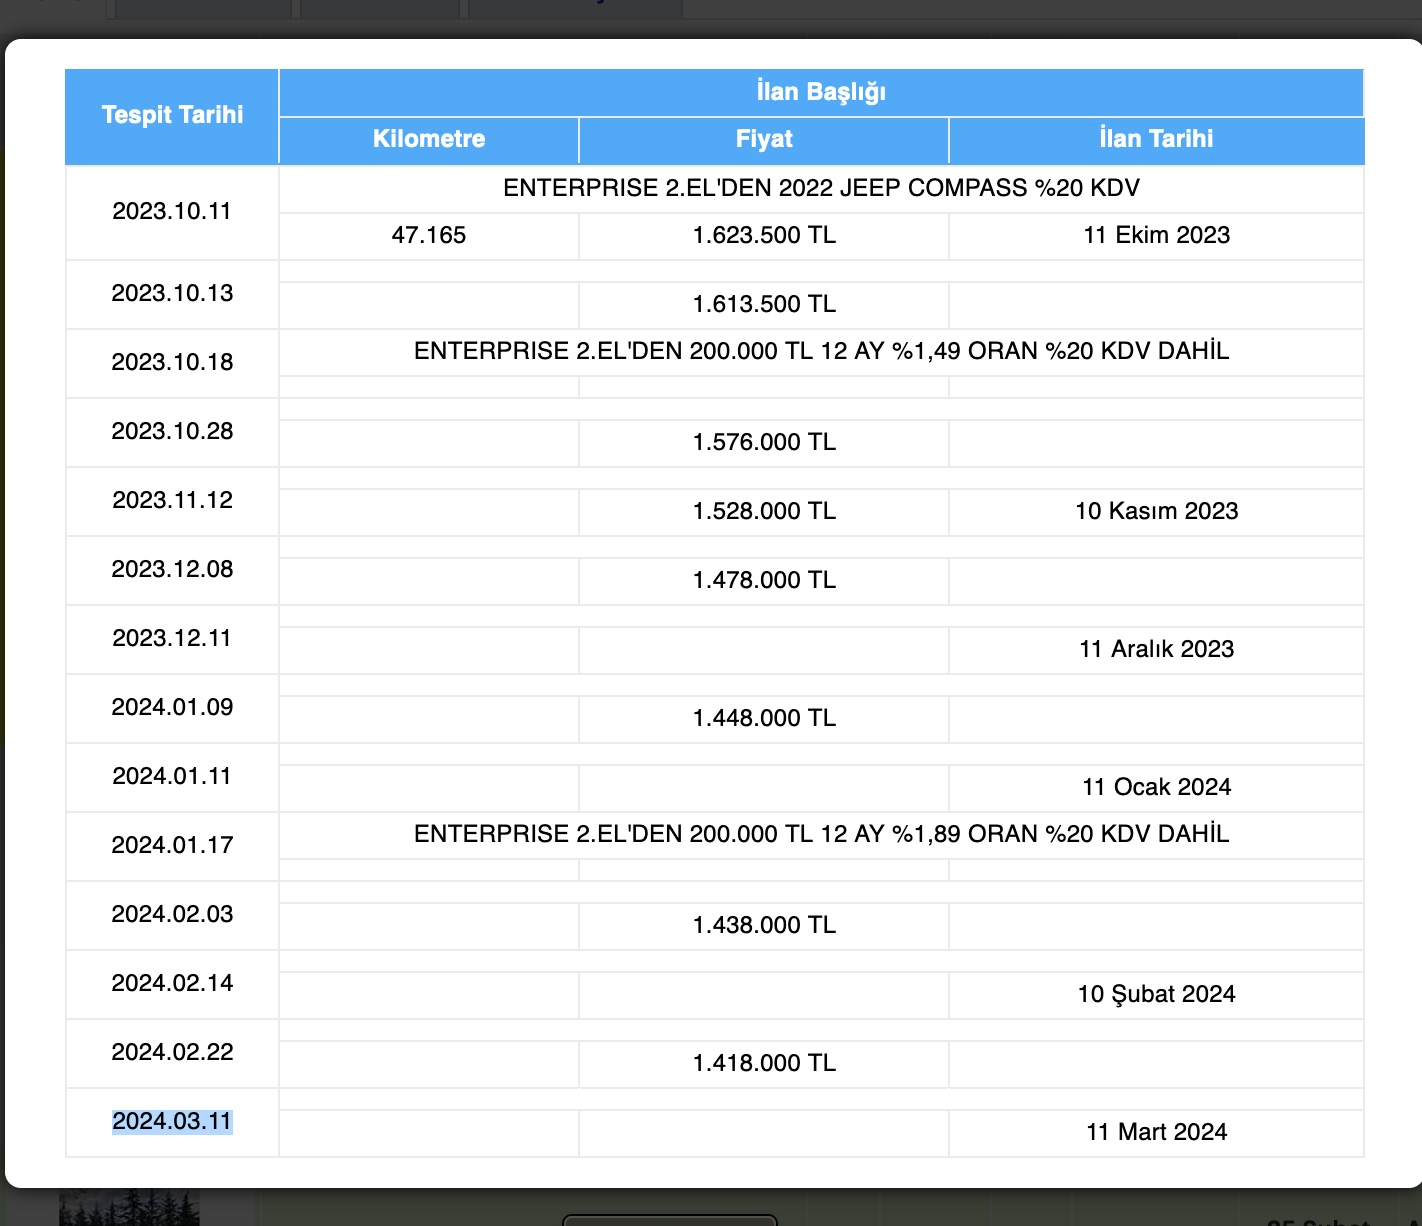Click the highlighted 2024.03.11 date
1422x1226 pixels.
172,1121
